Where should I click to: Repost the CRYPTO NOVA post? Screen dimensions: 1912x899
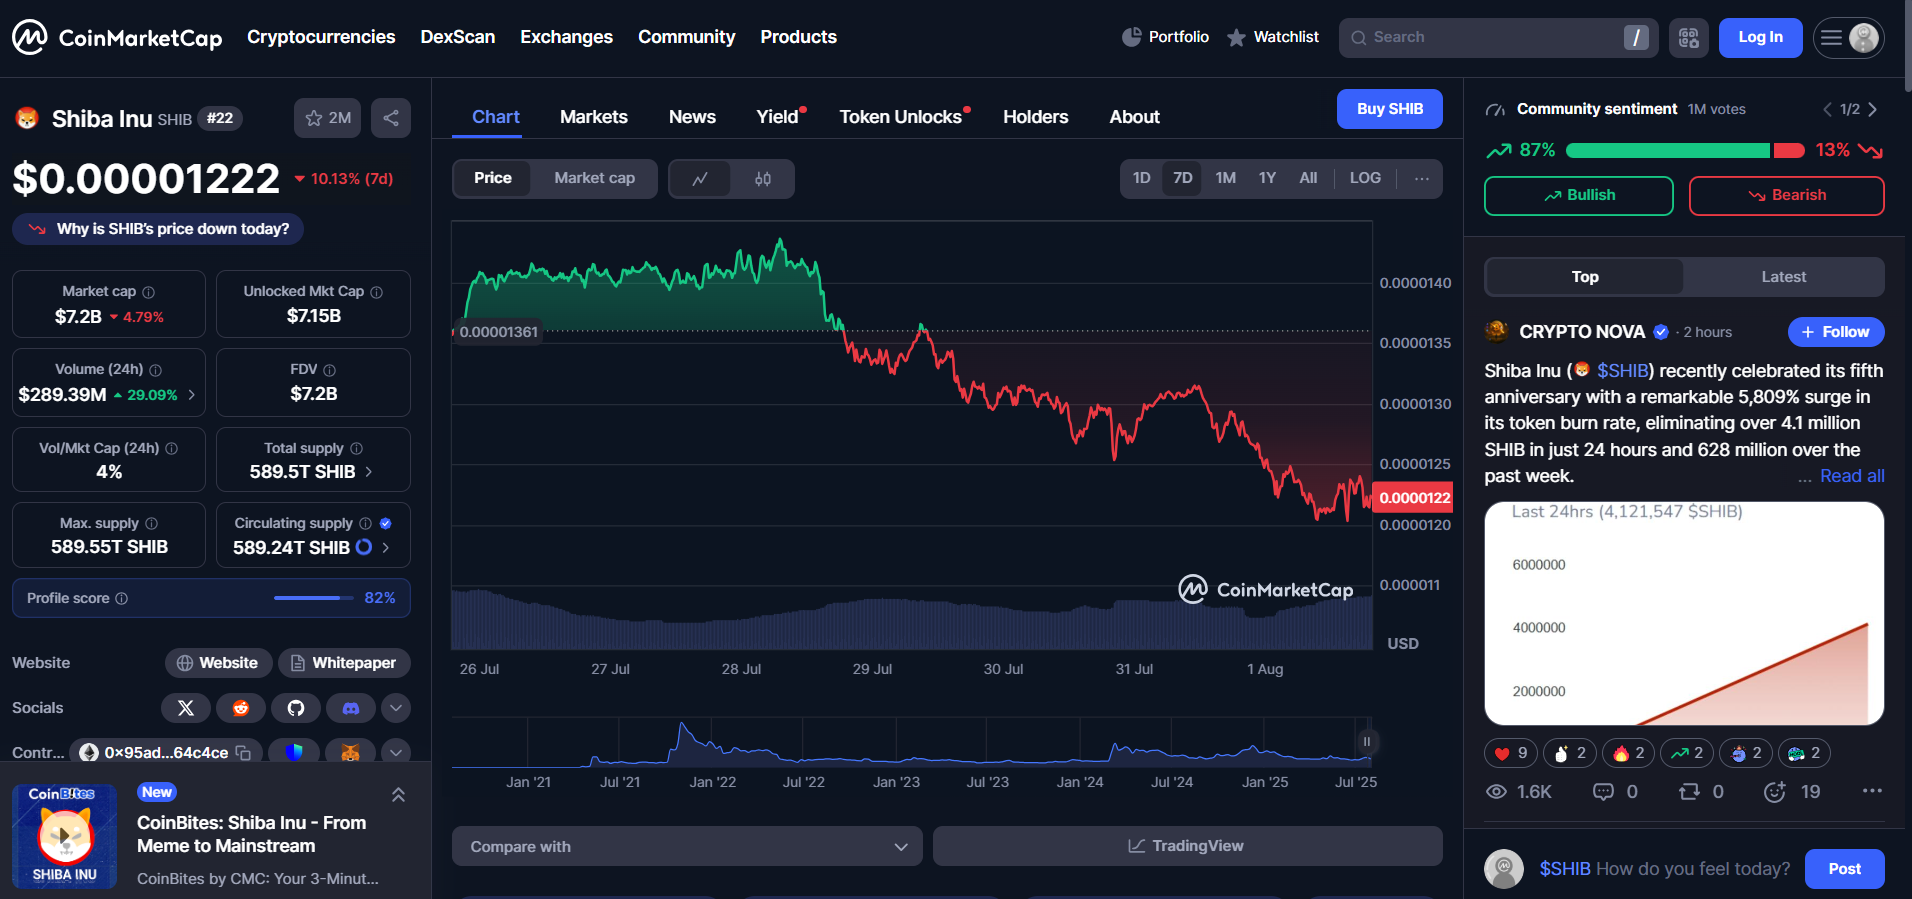(x=1689, y=792)
